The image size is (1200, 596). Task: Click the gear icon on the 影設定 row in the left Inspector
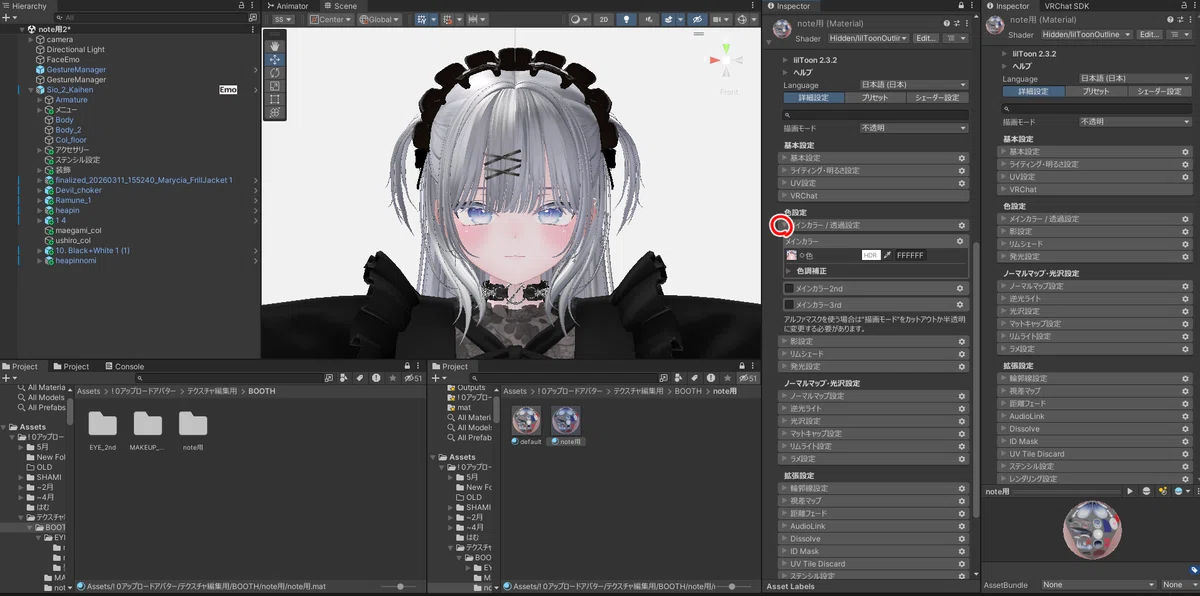(961, 341)
